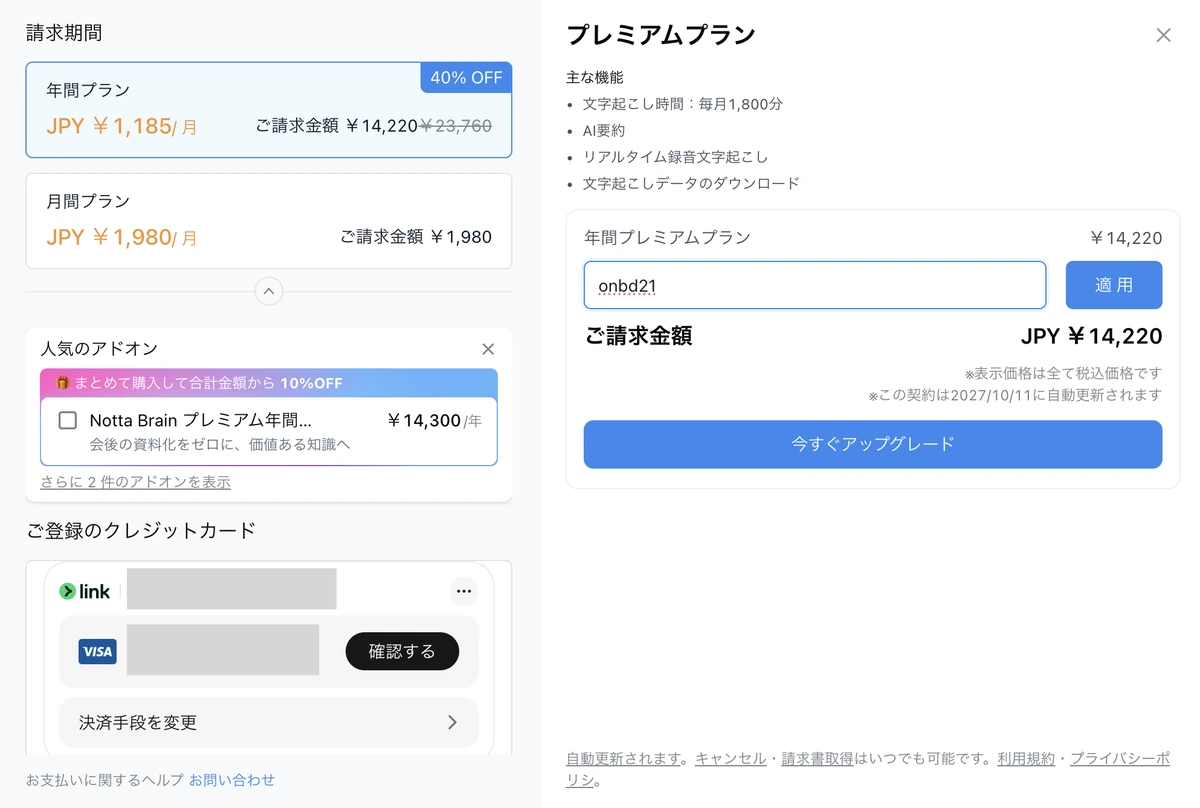Click the VISA card logo

pyautogui.click(x=97, y=651)
